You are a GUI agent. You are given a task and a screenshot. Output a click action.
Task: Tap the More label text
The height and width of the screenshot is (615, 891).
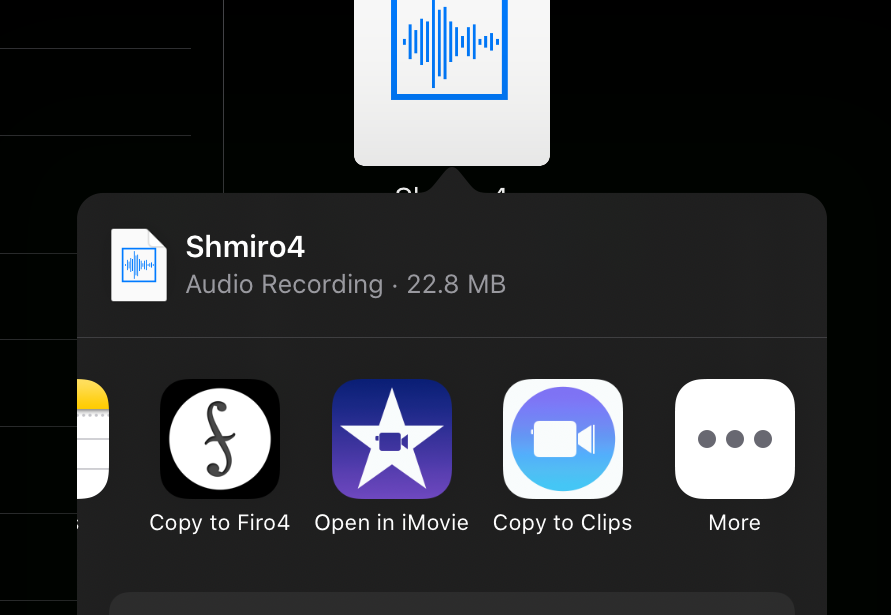[x=734, y=522]
